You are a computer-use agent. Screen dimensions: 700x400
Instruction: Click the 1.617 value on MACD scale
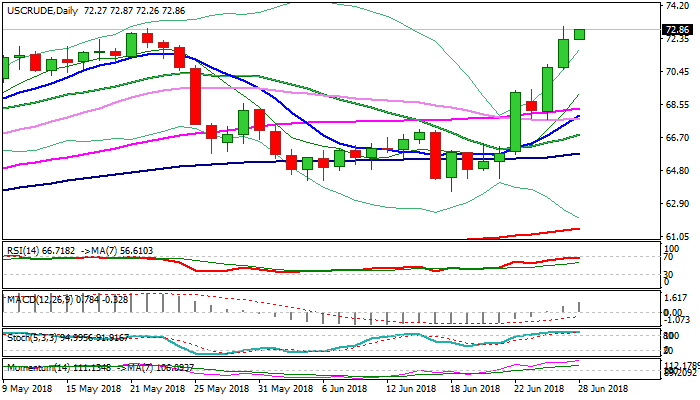click(677, 298)
